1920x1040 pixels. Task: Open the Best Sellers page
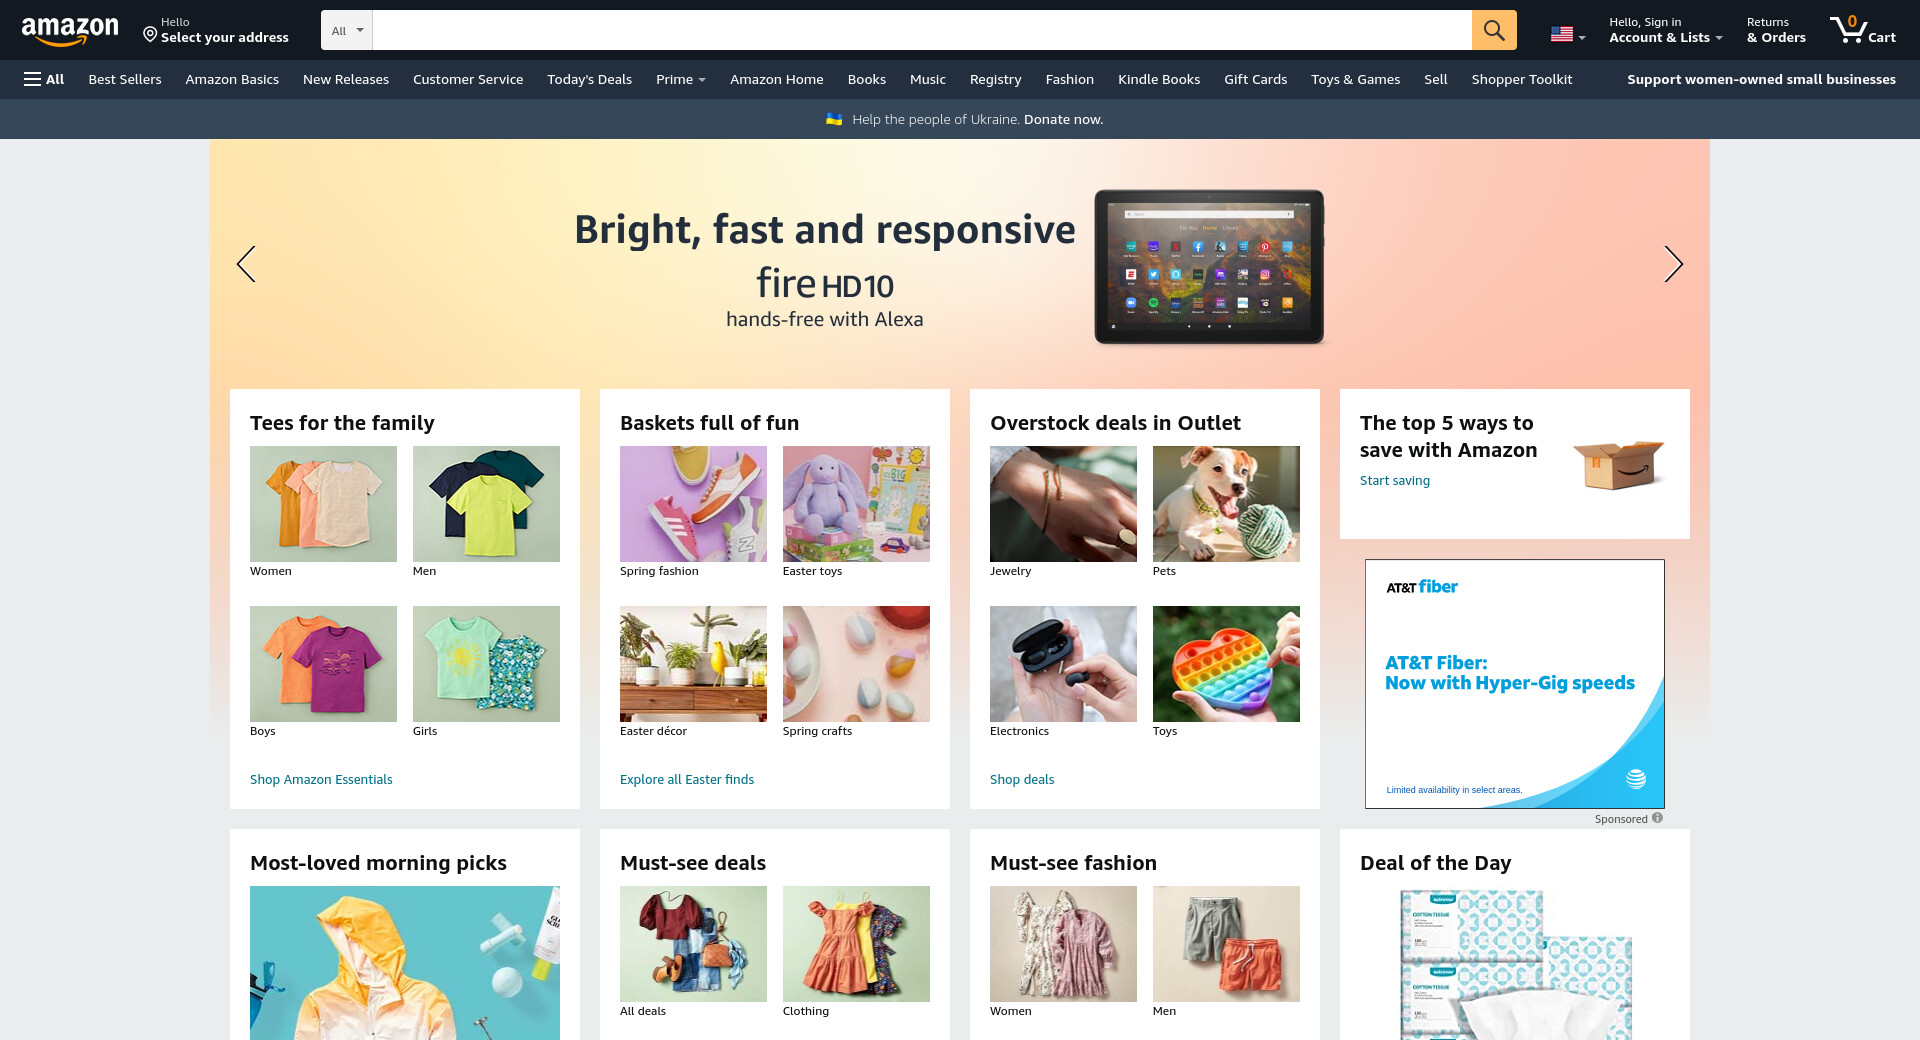(x=125, y=79)
